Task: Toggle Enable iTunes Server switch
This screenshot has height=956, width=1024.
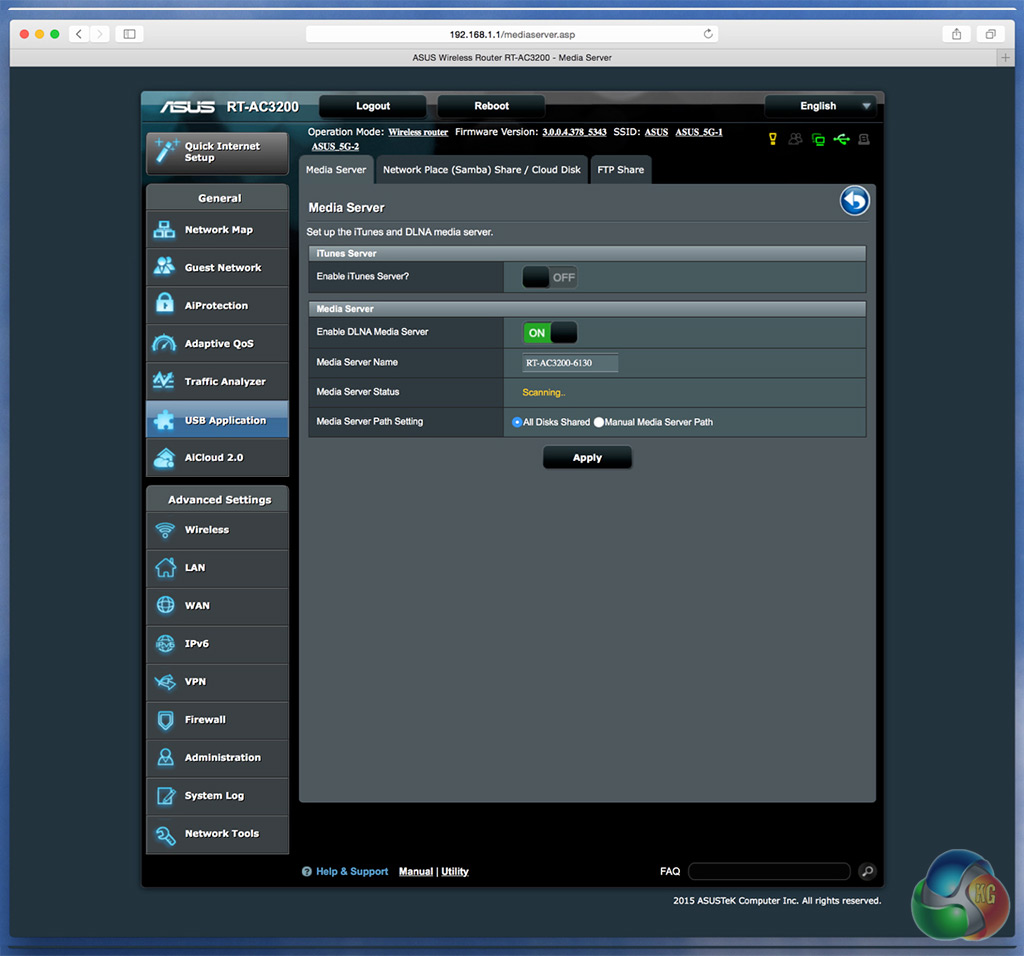Action: (549, 278)
